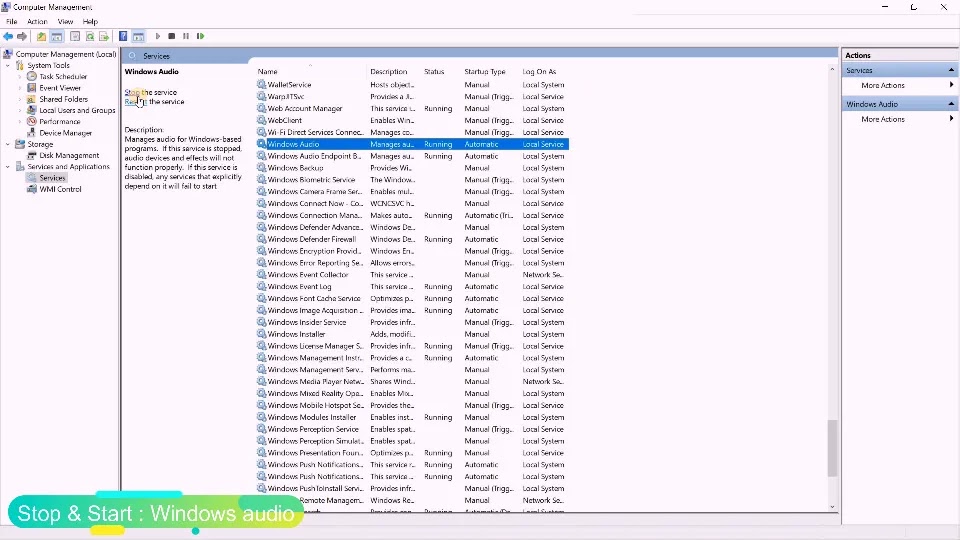Open the View menu
This screenshot has width=960, height=540.
click(65, 21)
